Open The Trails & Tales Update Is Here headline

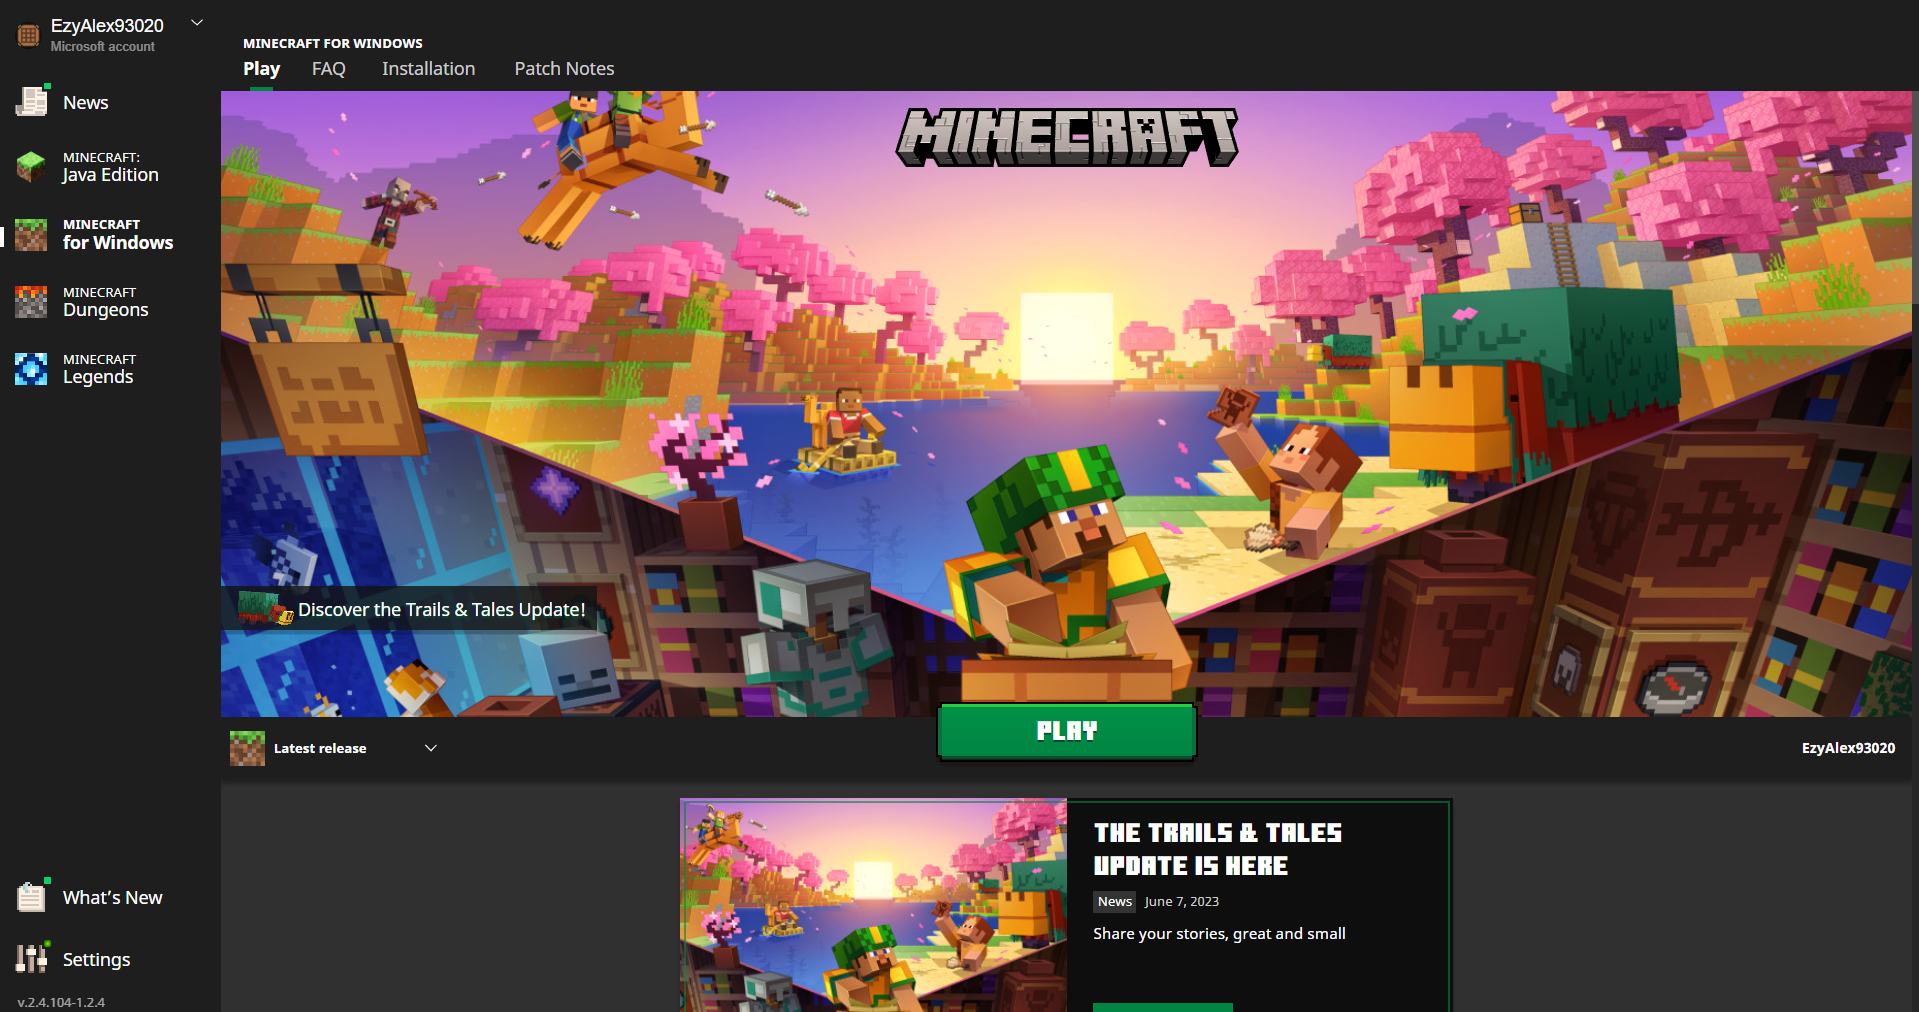point(1218,849)
